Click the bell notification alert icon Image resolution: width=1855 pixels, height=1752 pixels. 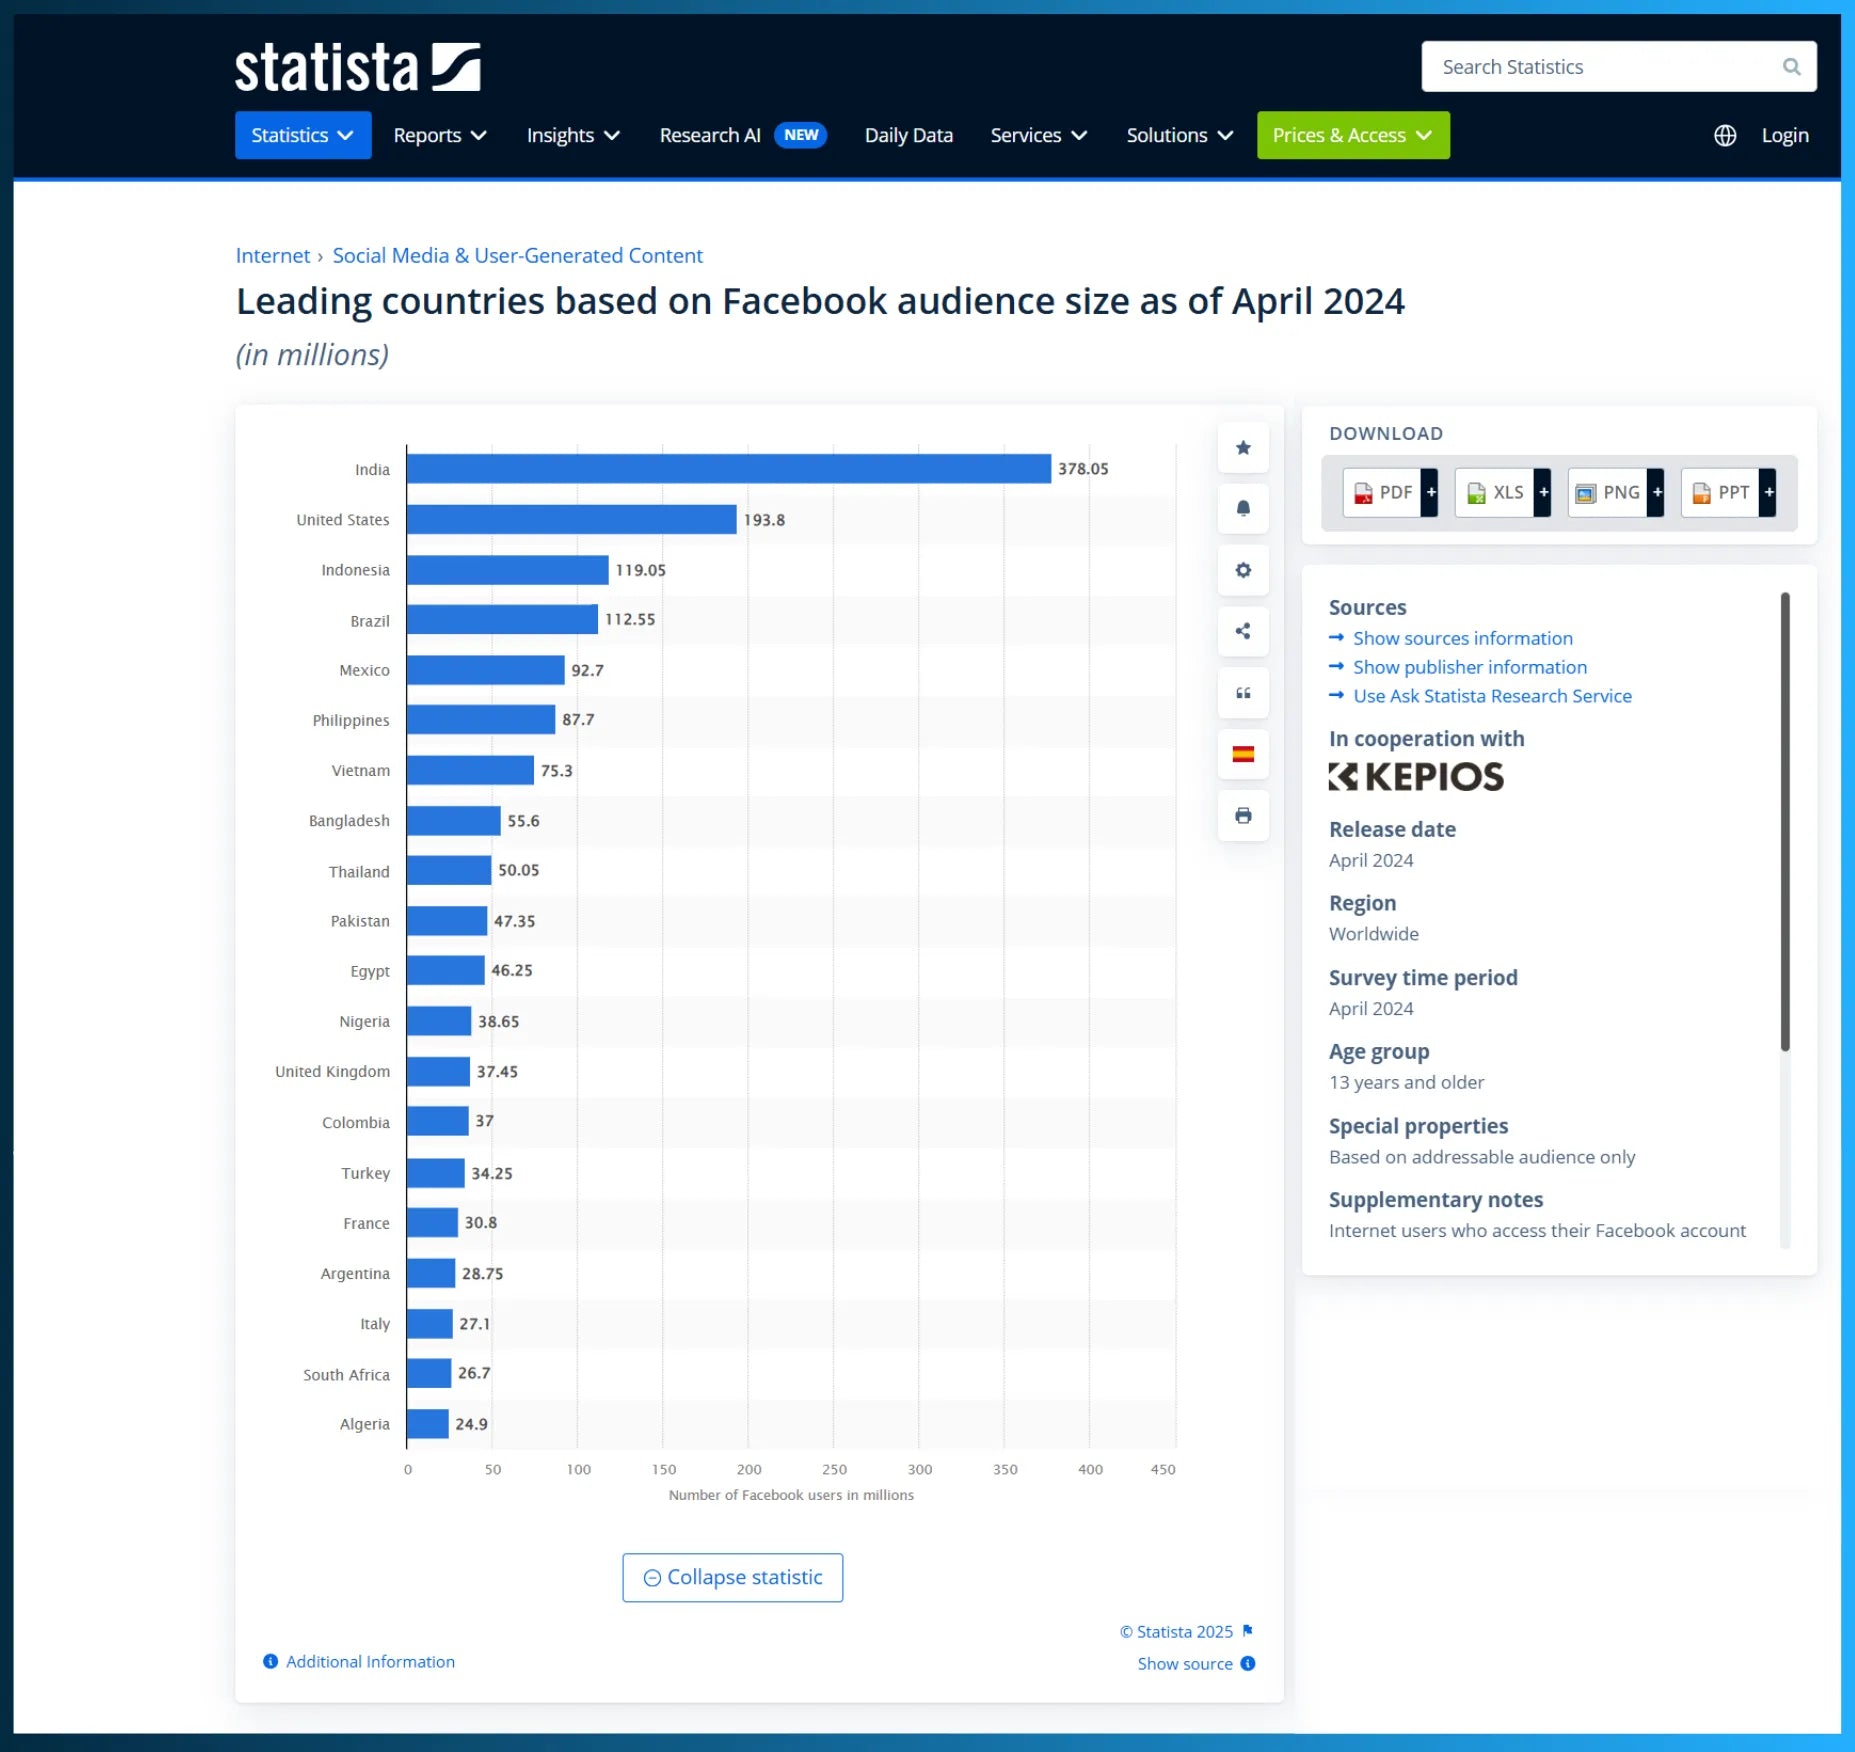tap(1242, 509)
